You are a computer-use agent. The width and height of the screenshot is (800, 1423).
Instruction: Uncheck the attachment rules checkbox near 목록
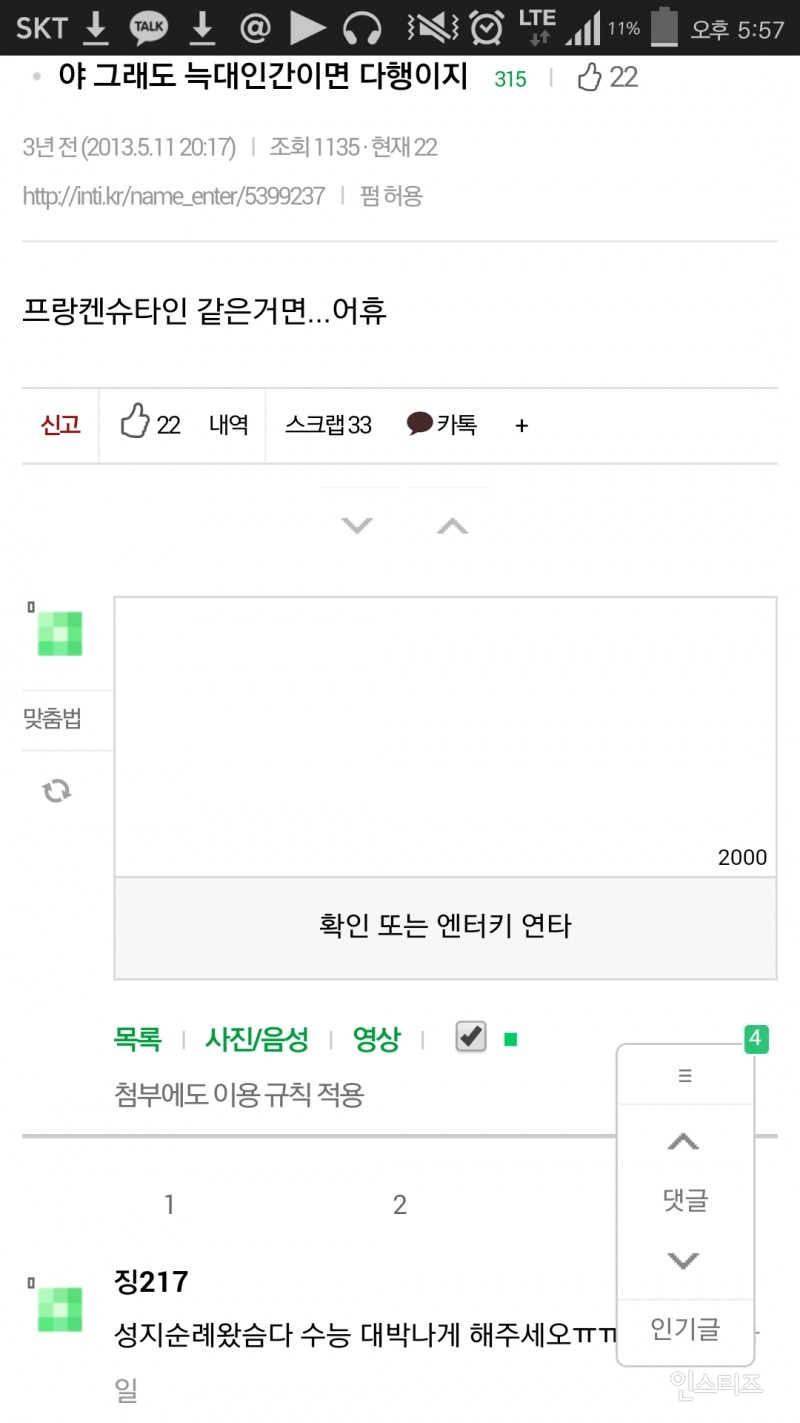[x=469, y=1037]
